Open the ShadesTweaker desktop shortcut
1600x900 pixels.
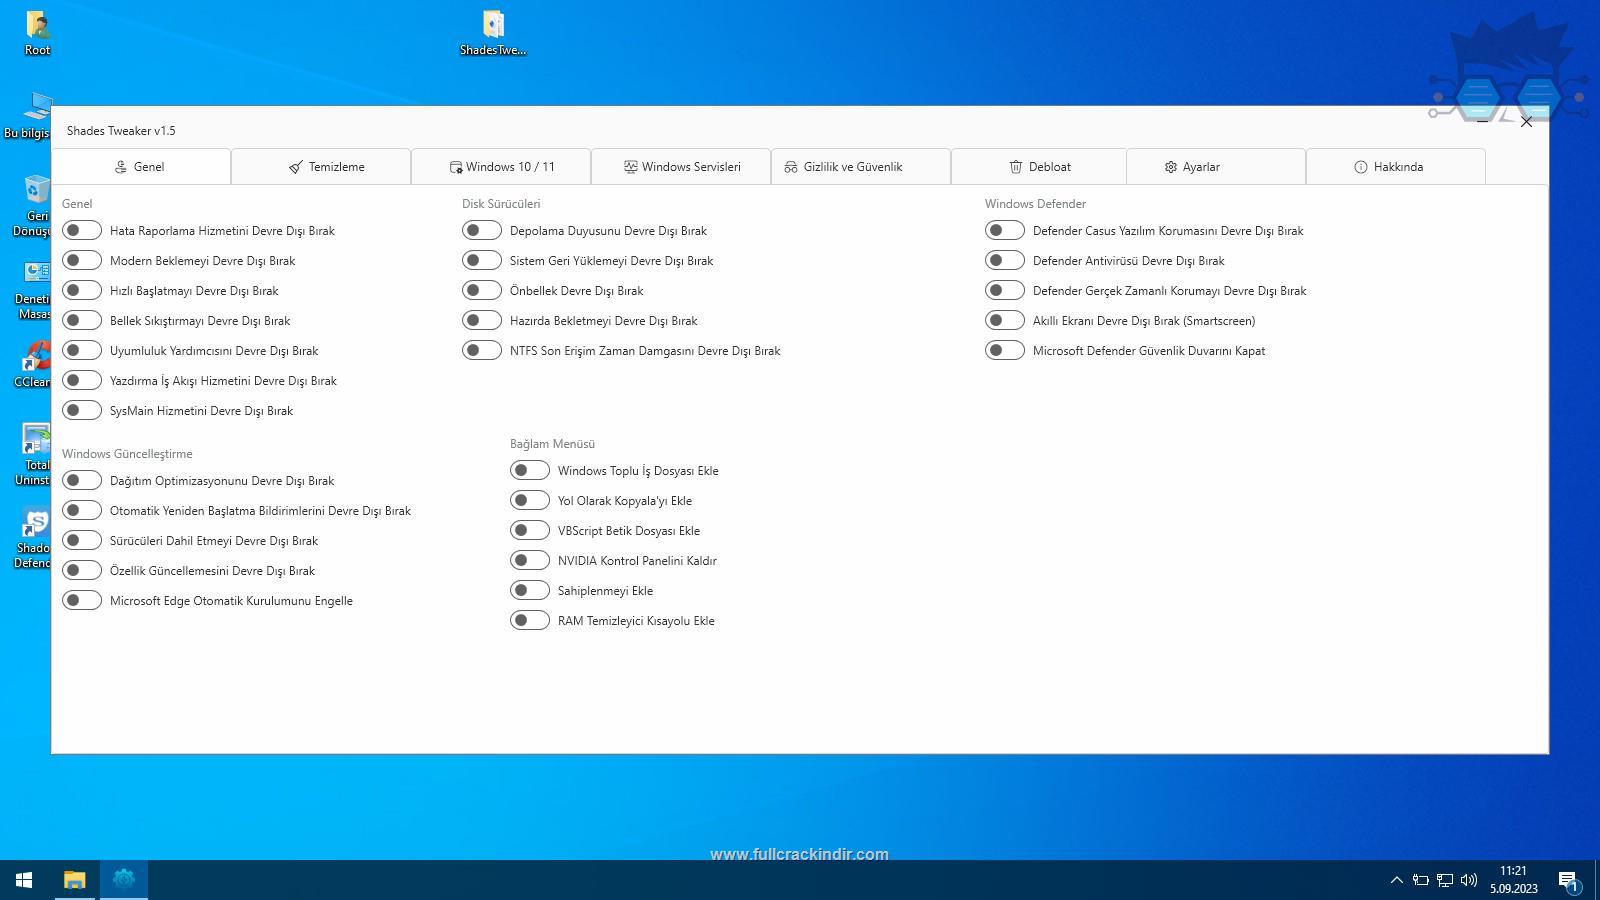point(492,32)
